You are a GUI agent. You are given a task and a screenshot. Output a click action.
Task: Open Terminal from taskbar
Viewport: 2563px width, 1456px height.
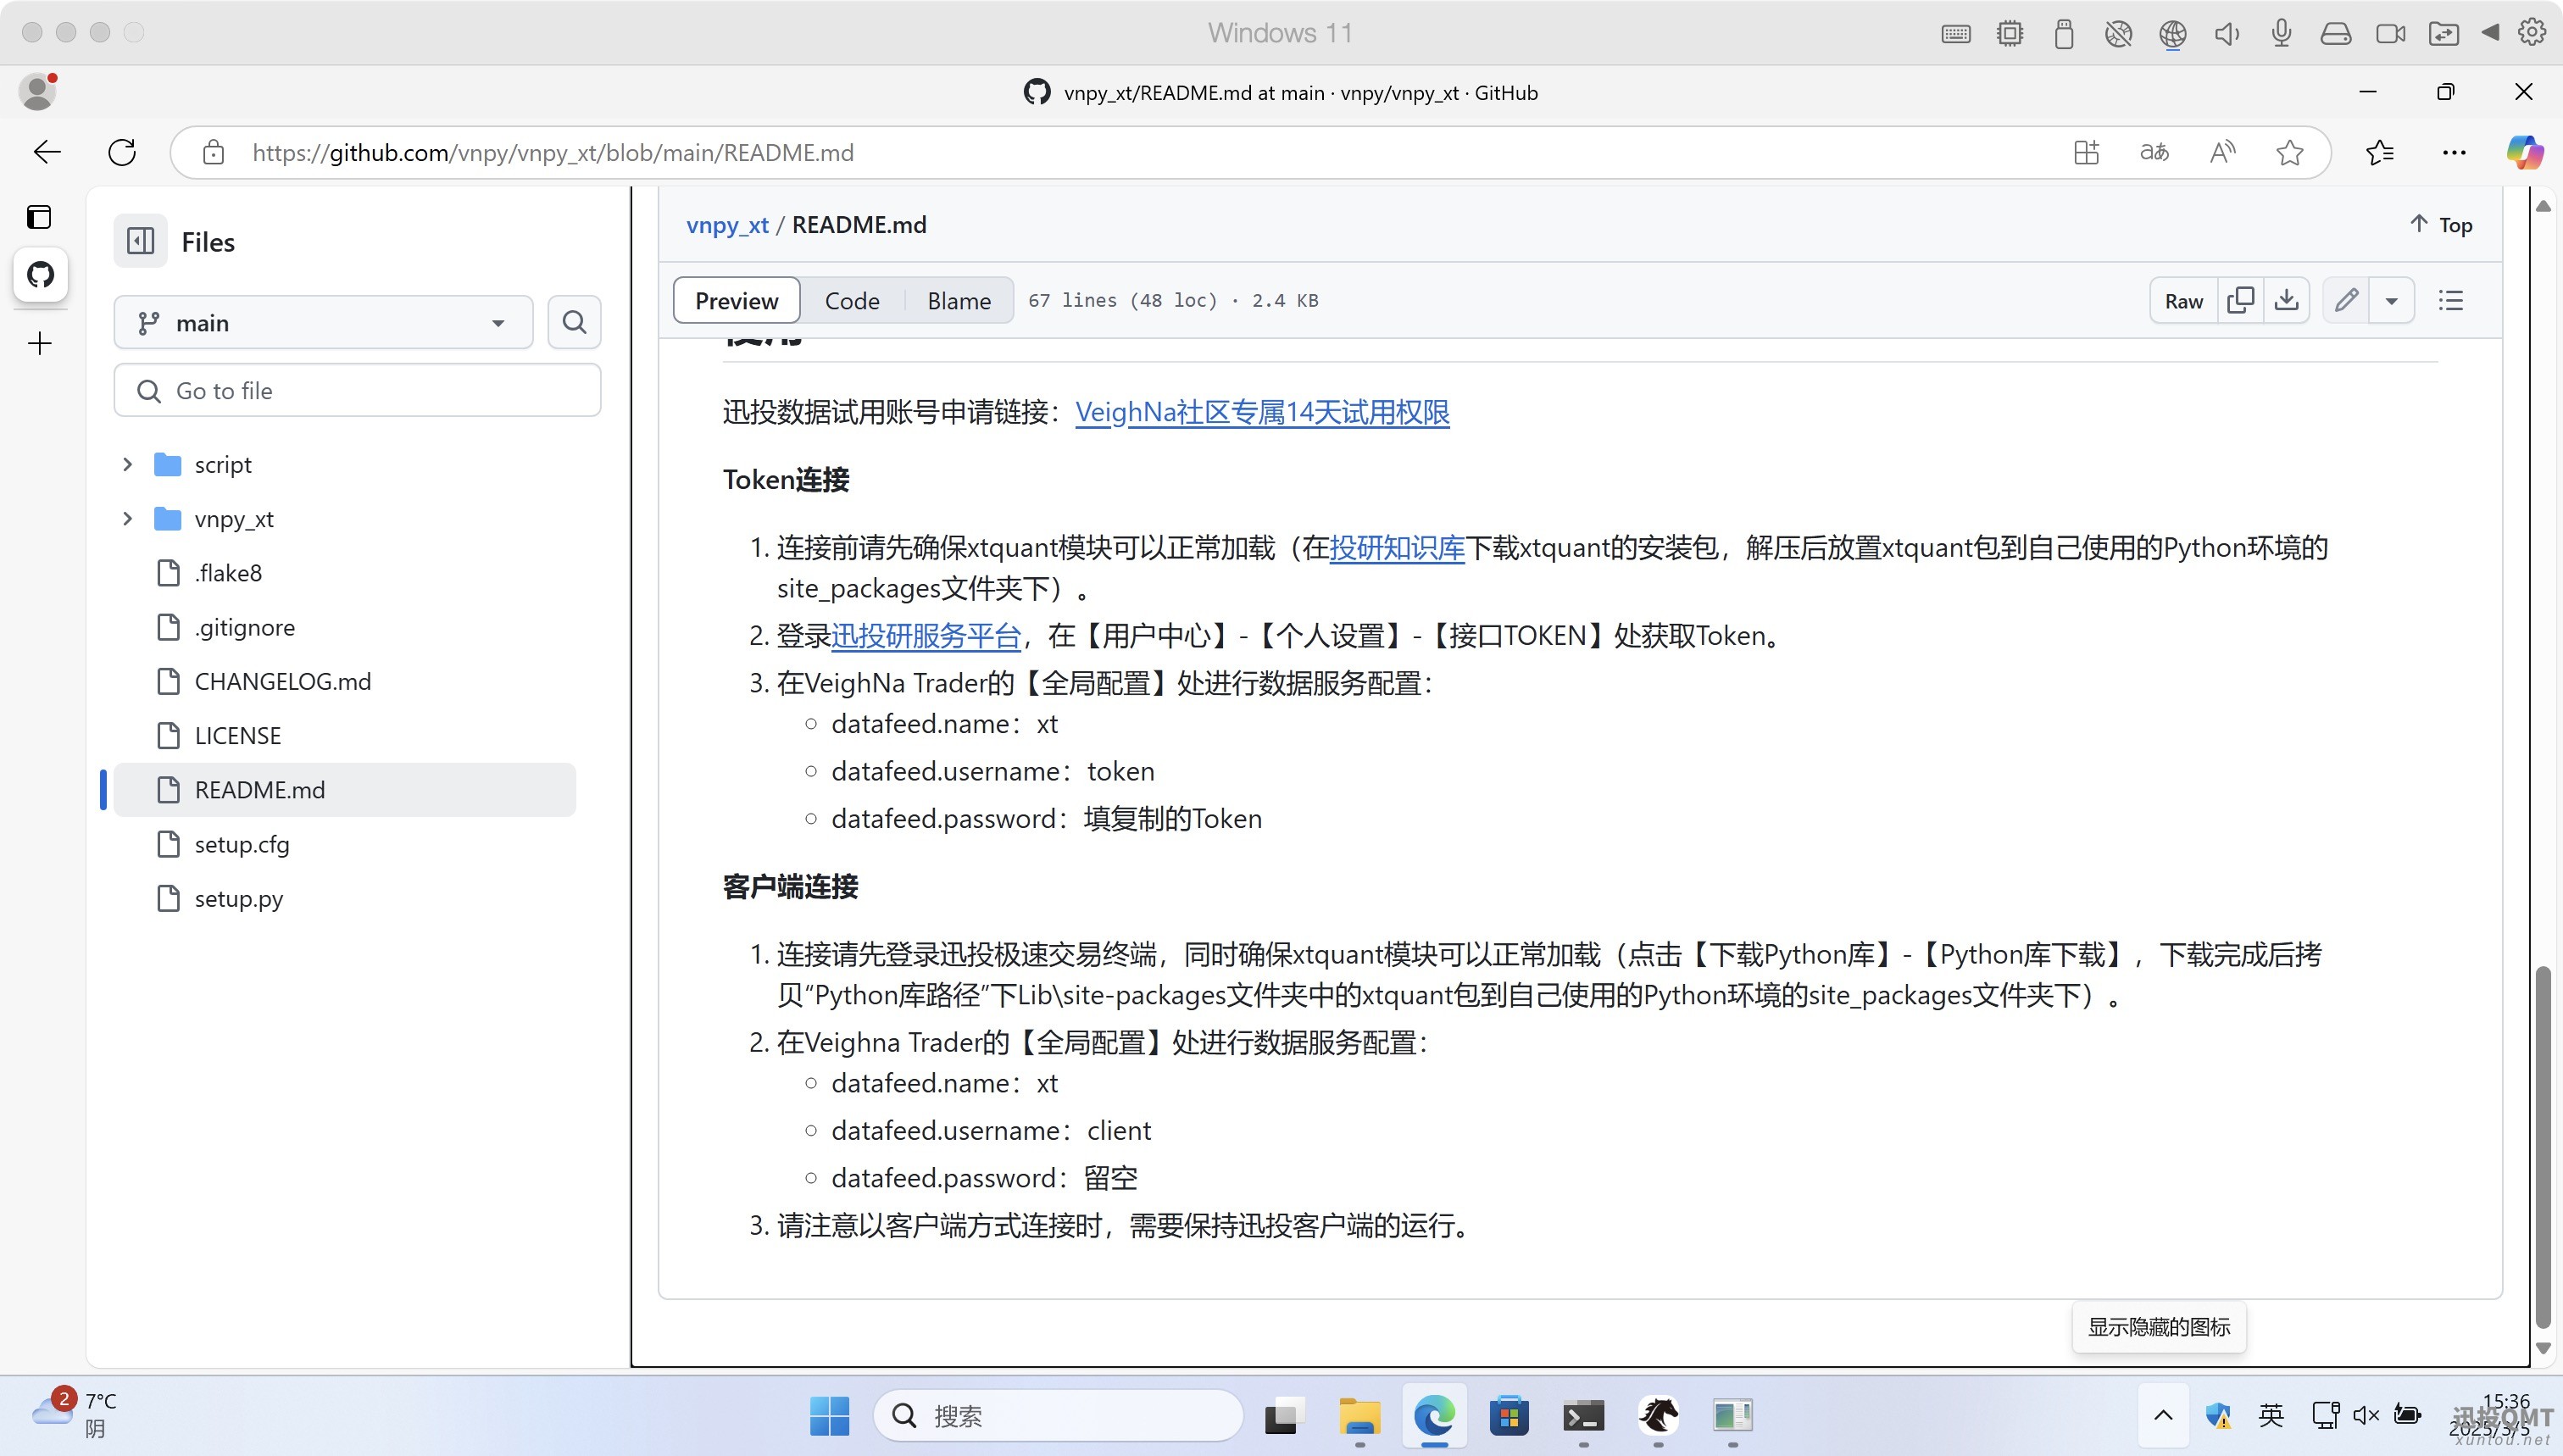(1584, 1415)
